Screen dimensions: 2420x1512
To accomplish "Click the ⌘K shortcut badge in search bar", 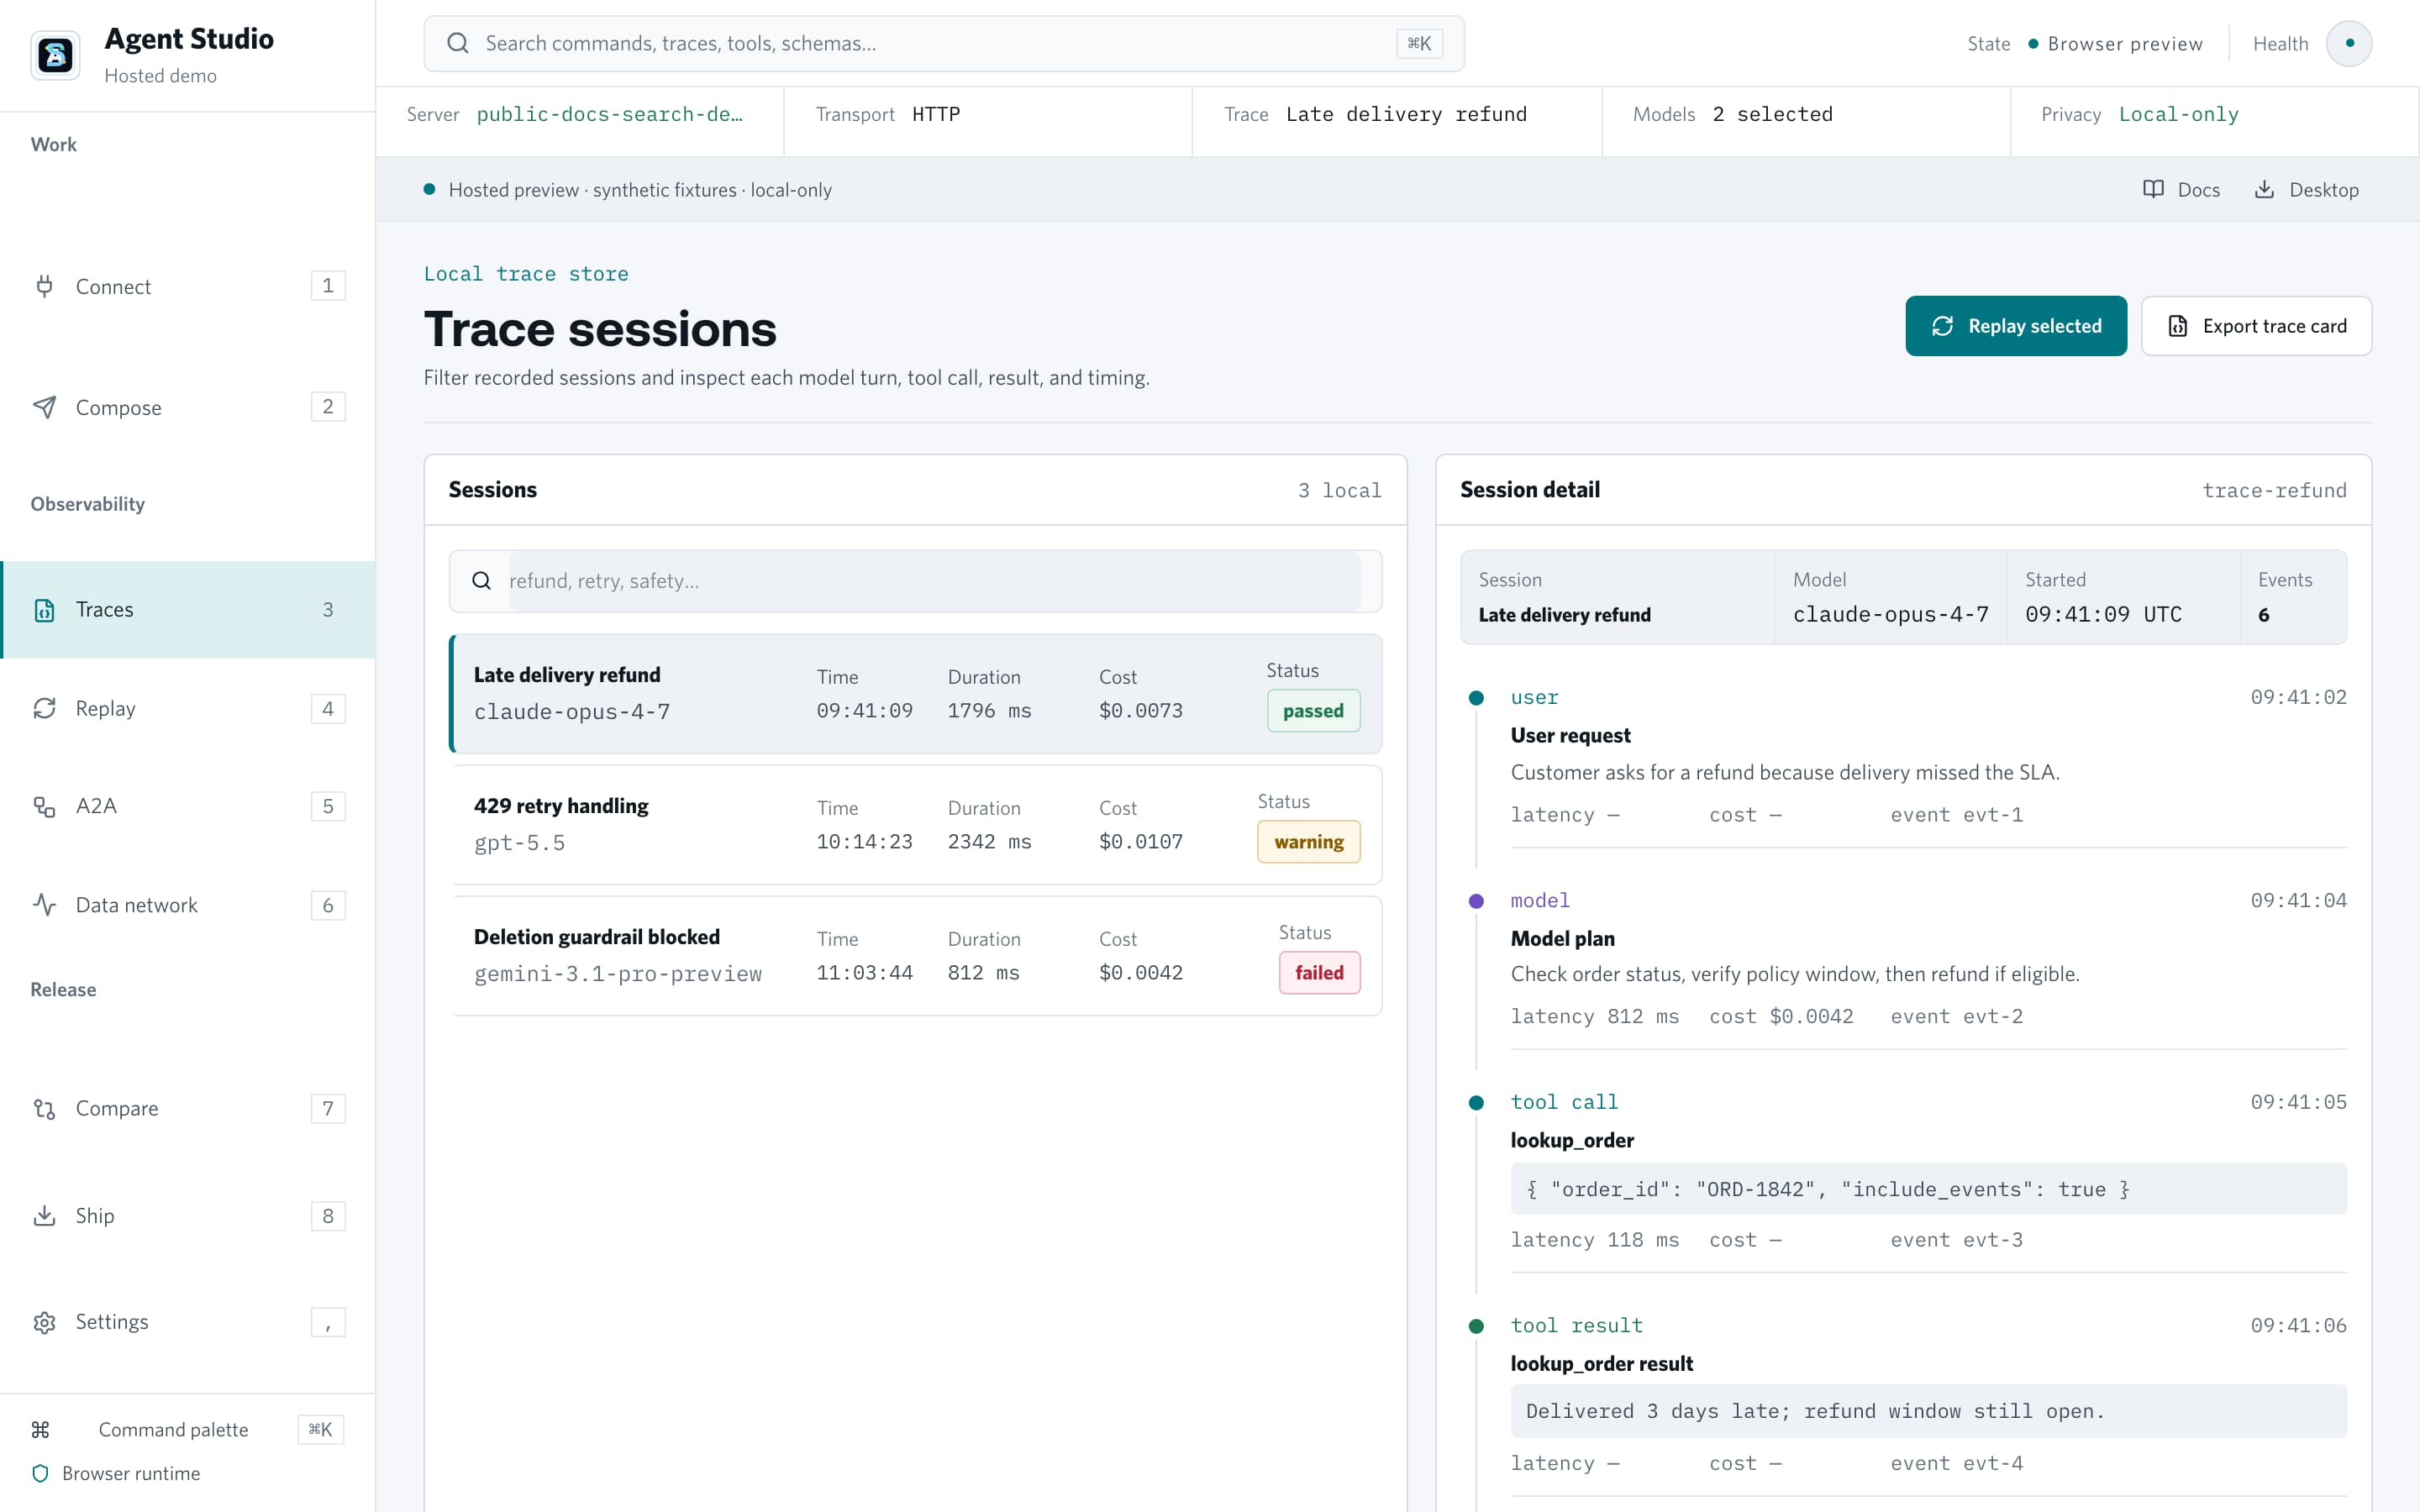I will tap(1419, 43).
